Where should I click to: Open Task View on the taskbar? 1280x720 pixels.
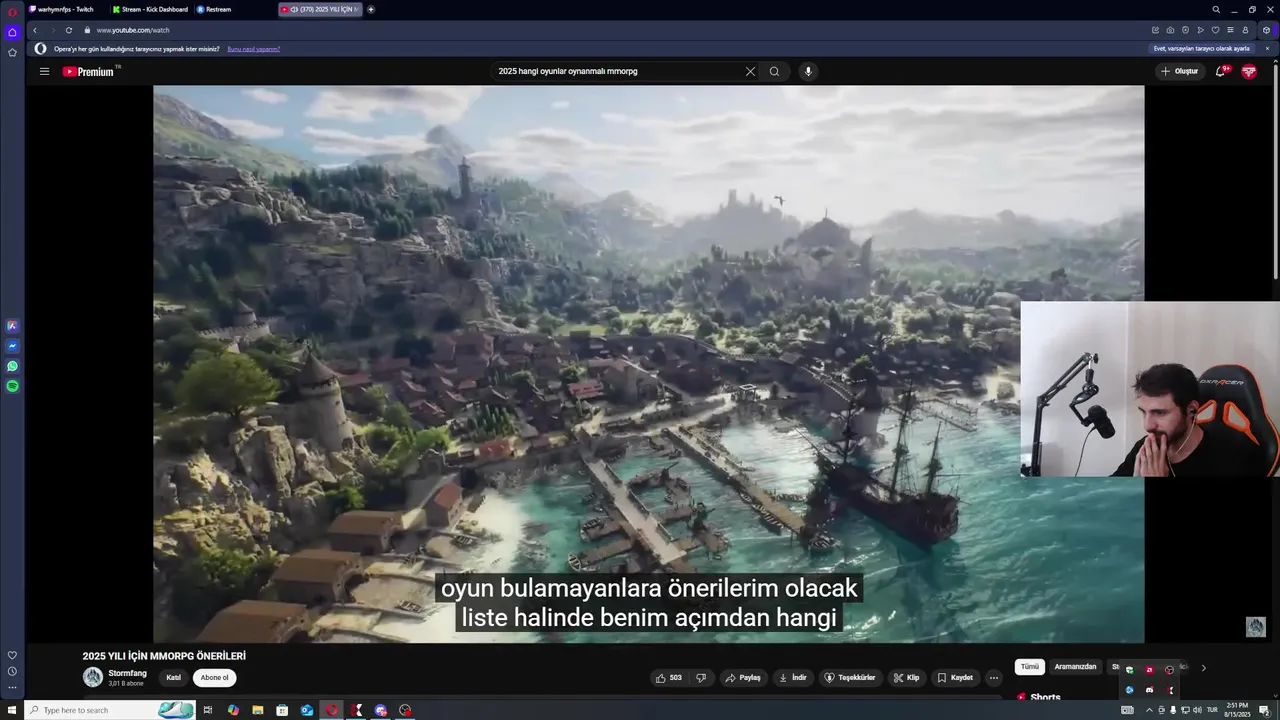[208, 710]
